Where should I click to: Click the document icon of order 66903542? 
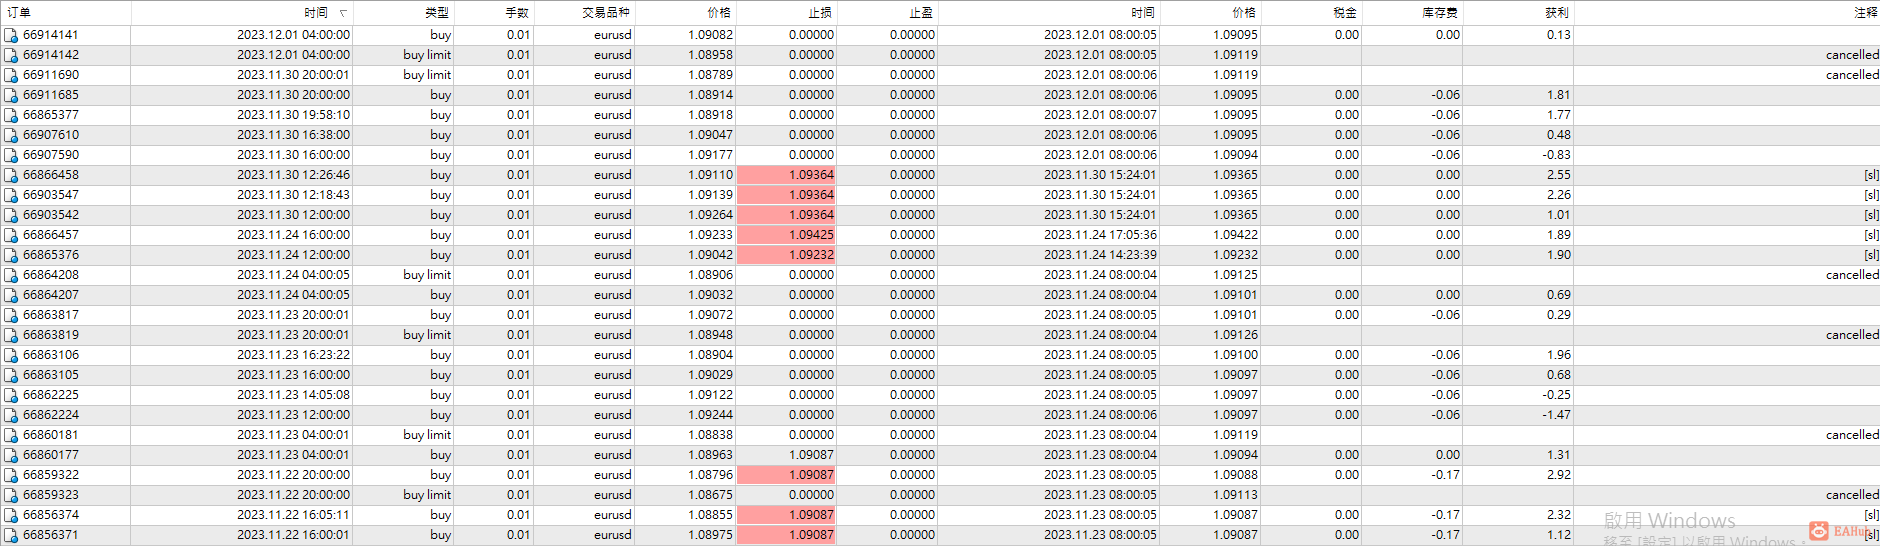pos(11,215)
